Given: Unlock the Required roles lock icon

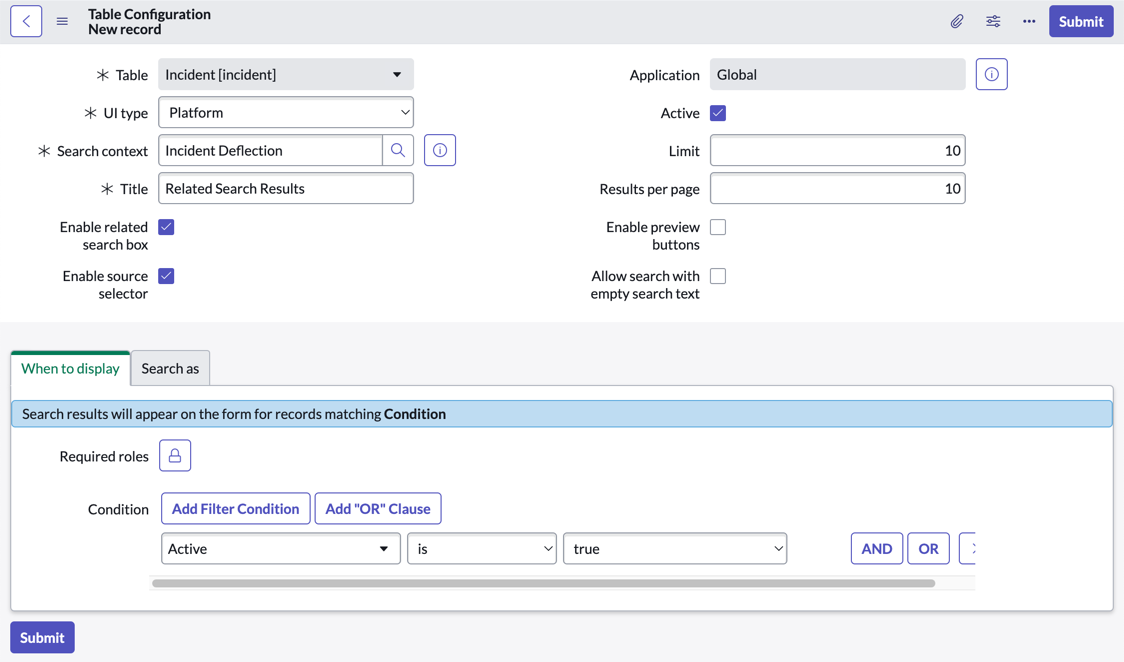Looking at the screenshot, I should pos(175,456).
